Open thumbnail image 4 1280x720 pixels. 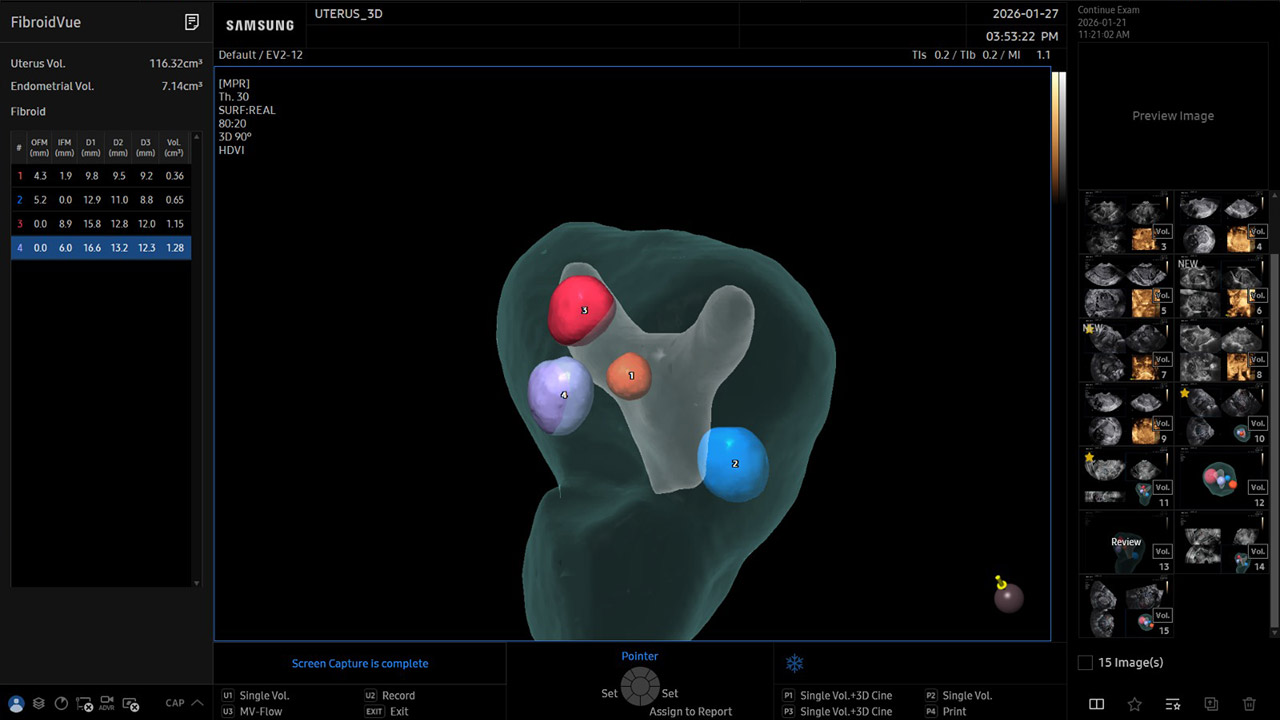click(x=1222, y=222)
